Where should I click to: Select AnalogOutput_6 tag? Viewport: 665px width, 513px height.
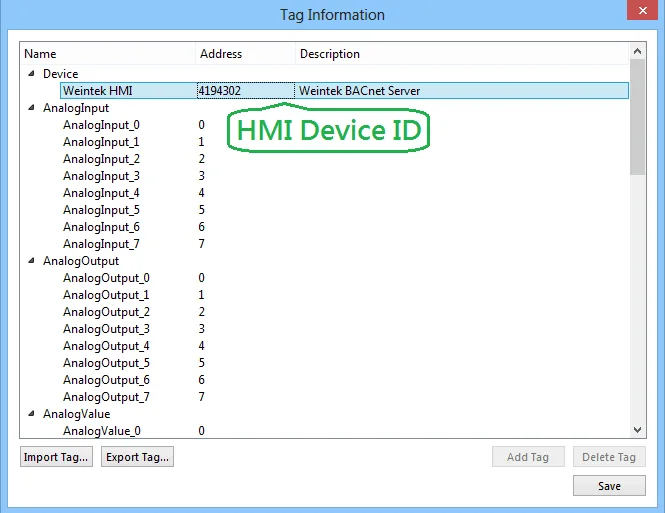[x=106, y=380]
